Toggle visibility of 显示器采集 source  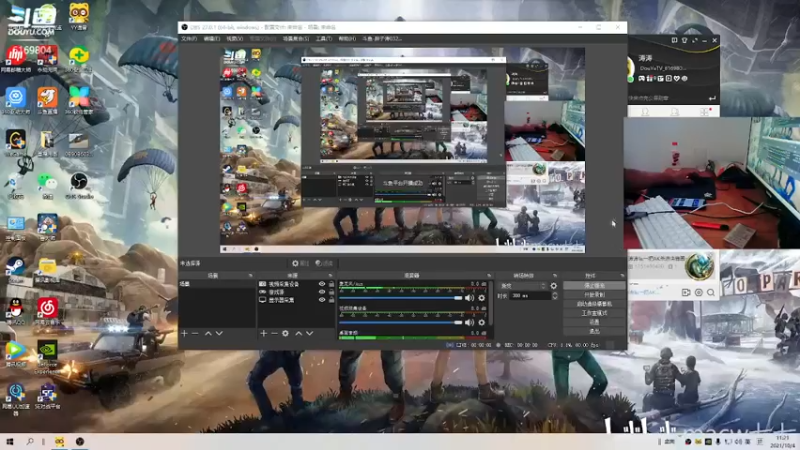coord(321,300)
